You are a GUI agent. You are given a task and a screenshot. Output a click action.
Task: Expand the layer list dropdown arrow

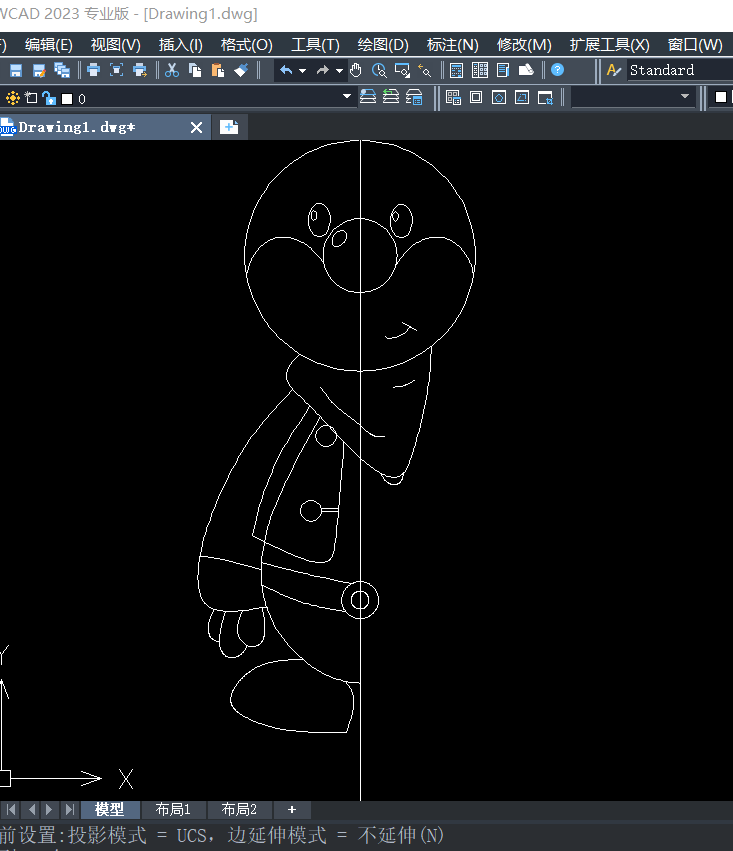tap(347, 97)
